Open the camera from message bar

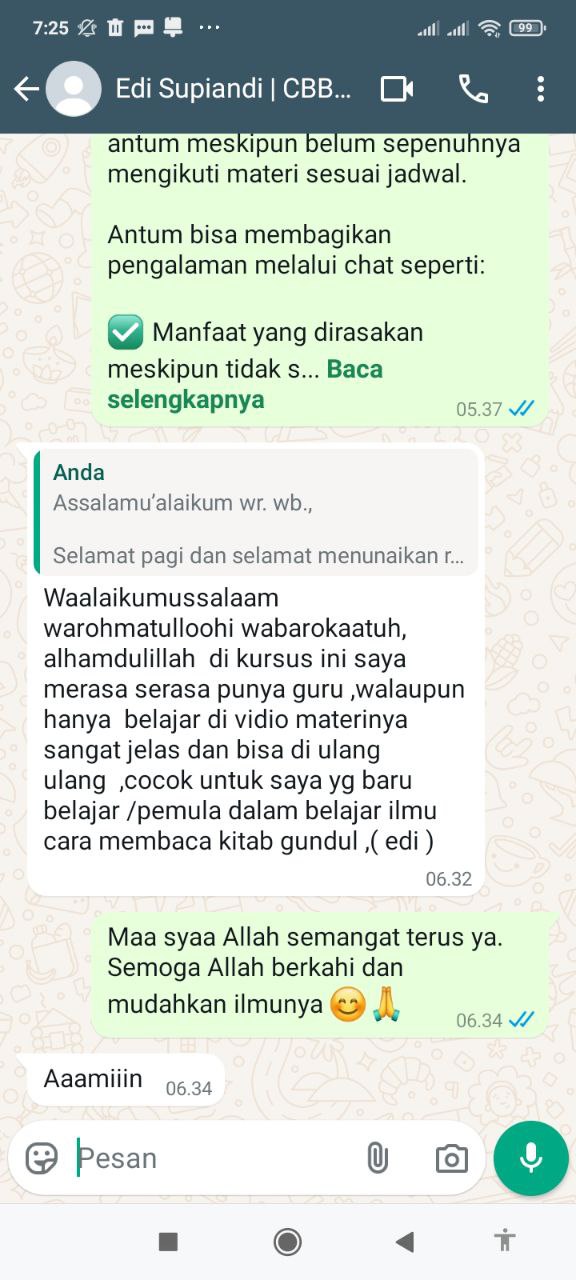coord(452,1158)
